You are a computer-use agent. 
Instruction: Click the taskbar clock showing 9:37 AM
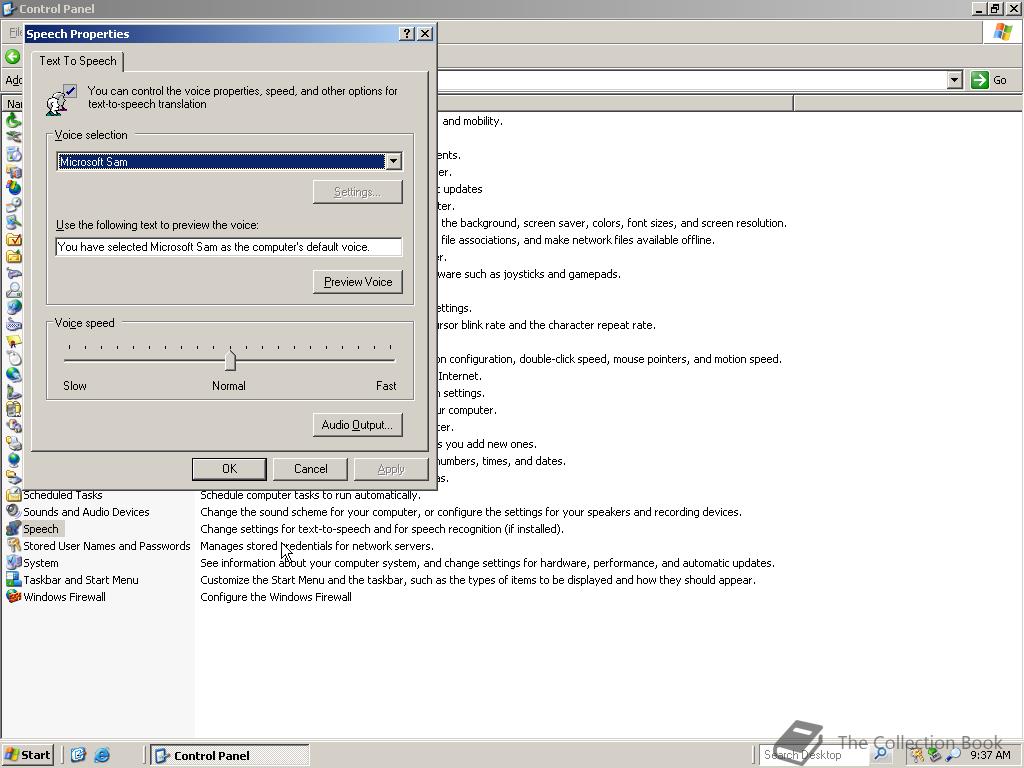click(x=990, y=755)
